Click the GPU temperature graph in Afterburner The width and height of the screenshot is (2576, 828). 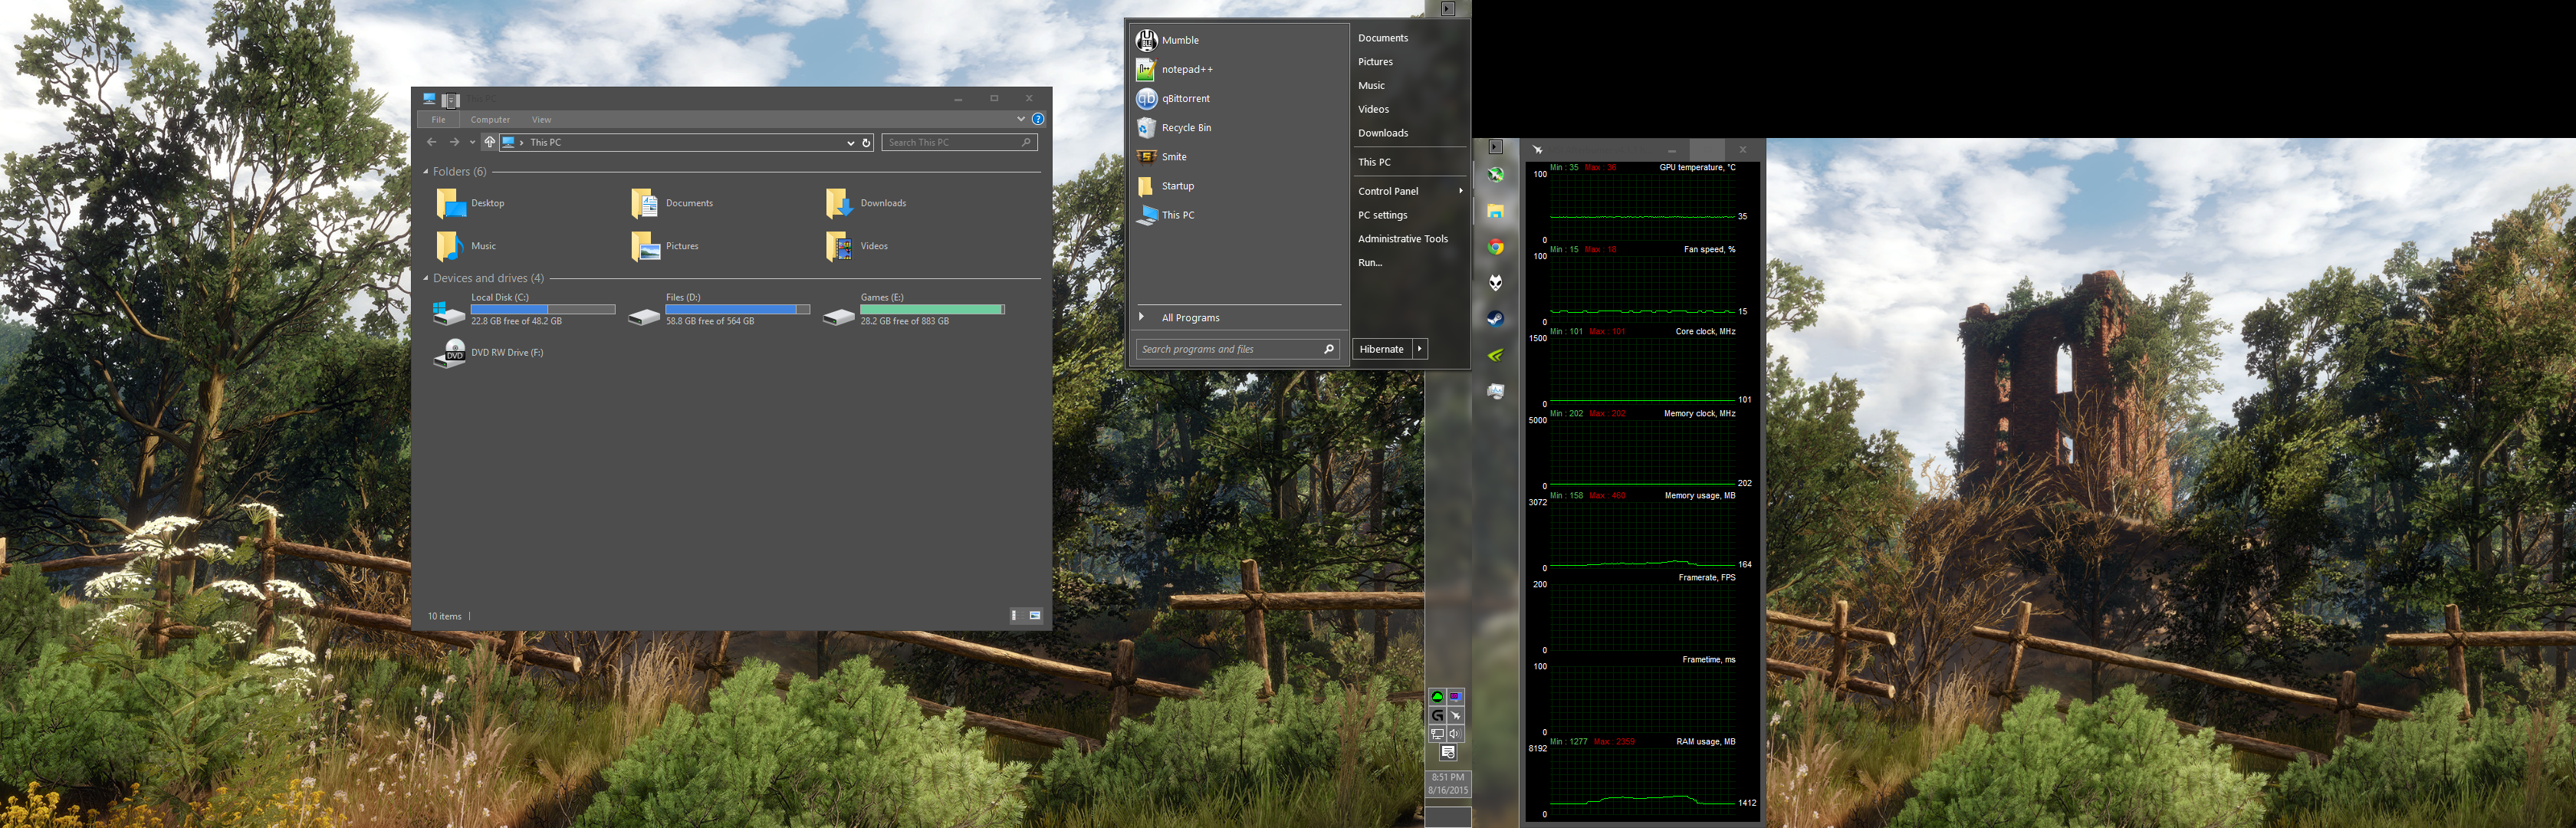pyautogui.click(x=1642, y=207)
